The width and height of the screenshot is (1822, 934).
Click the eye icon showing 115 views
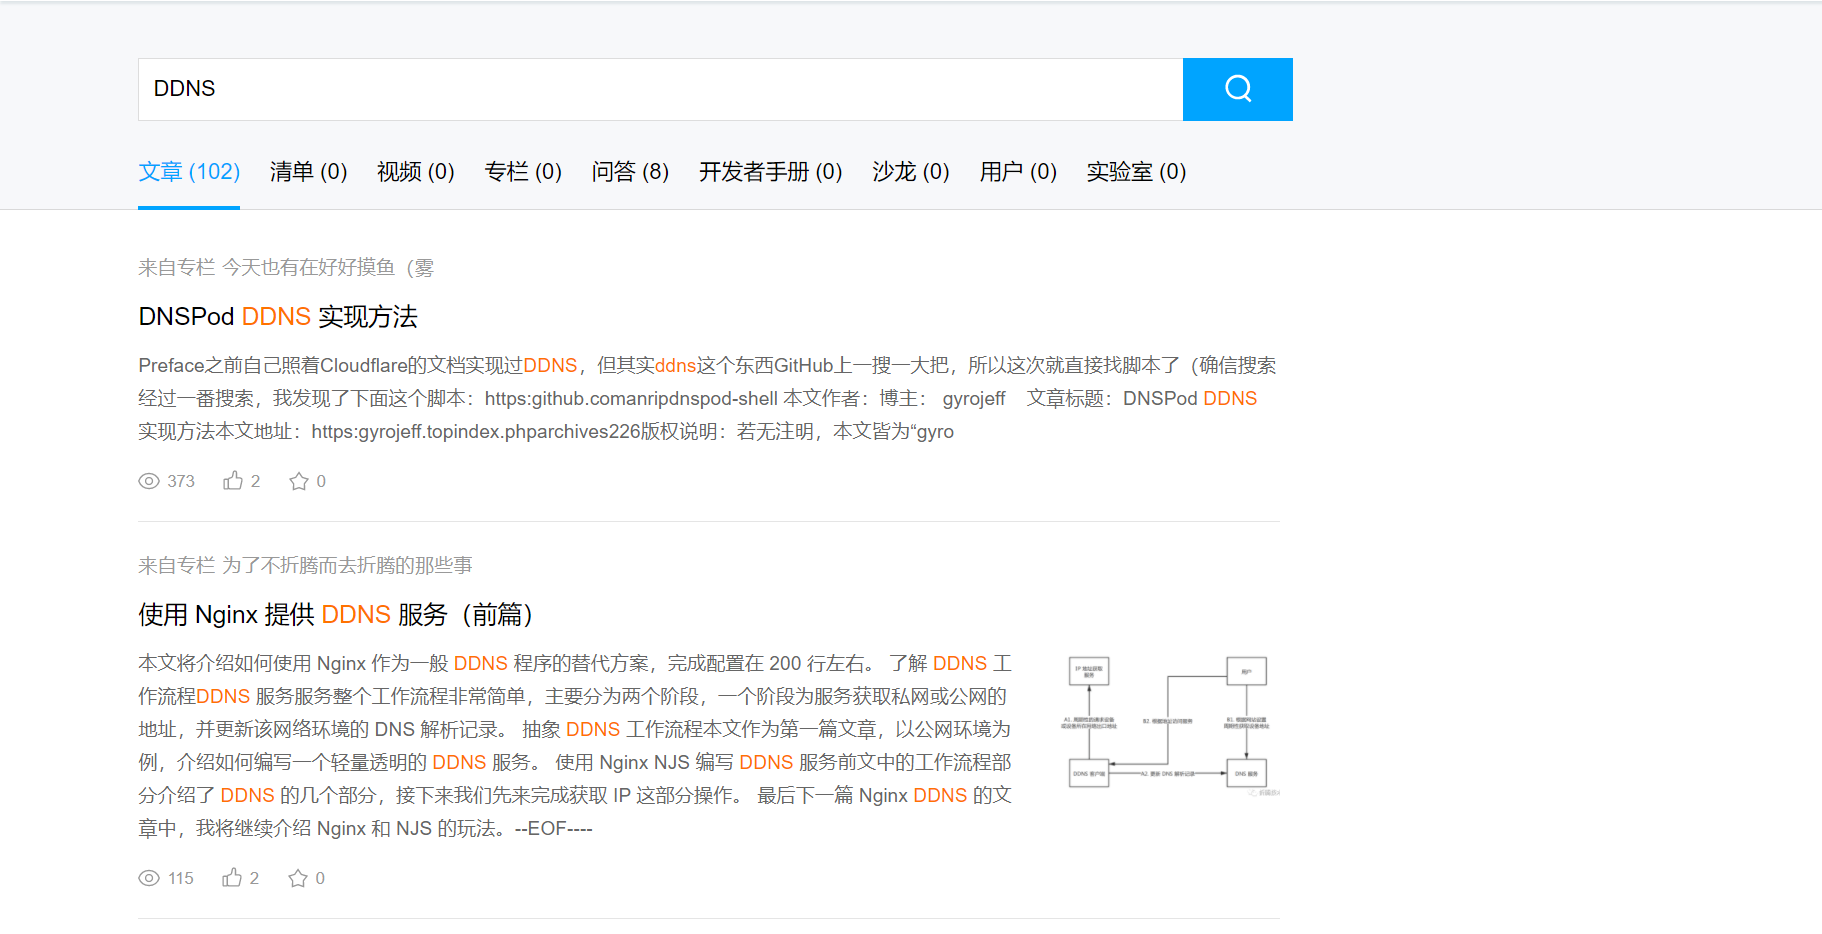pos(147,877)
